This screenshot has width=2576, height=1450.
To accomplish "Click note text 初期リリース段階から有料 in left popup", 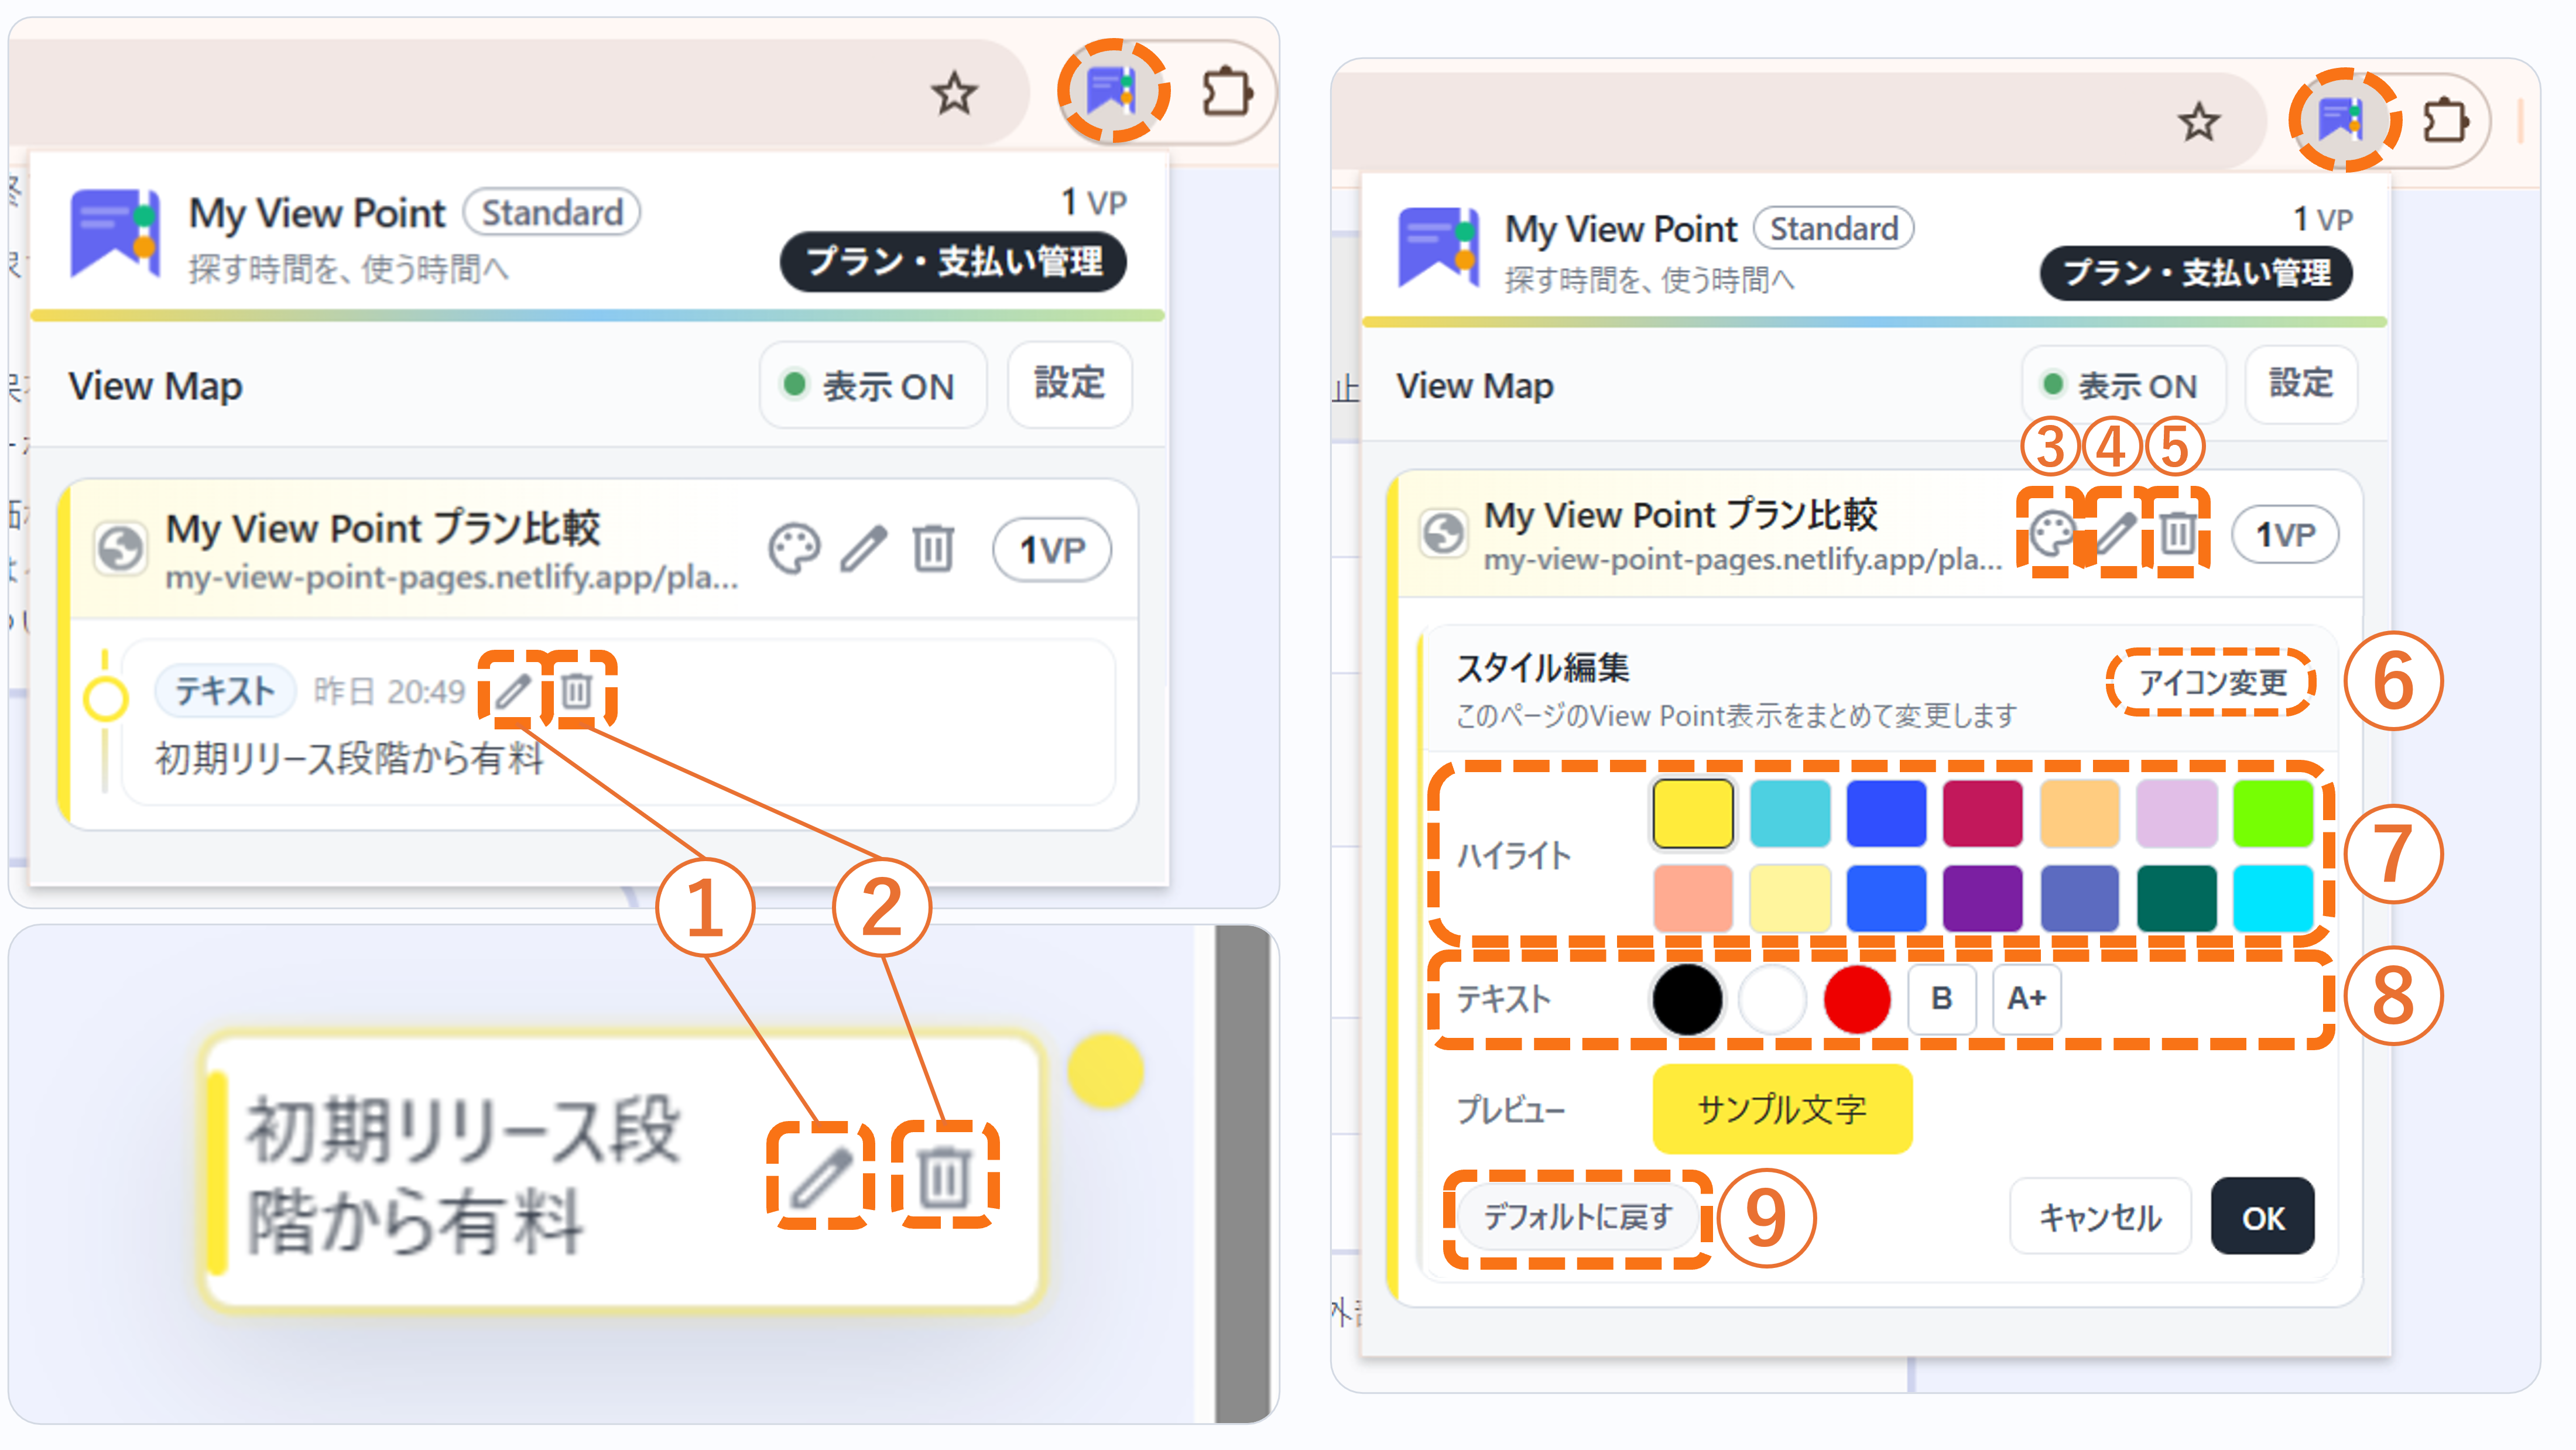I will tap(349, 758).
